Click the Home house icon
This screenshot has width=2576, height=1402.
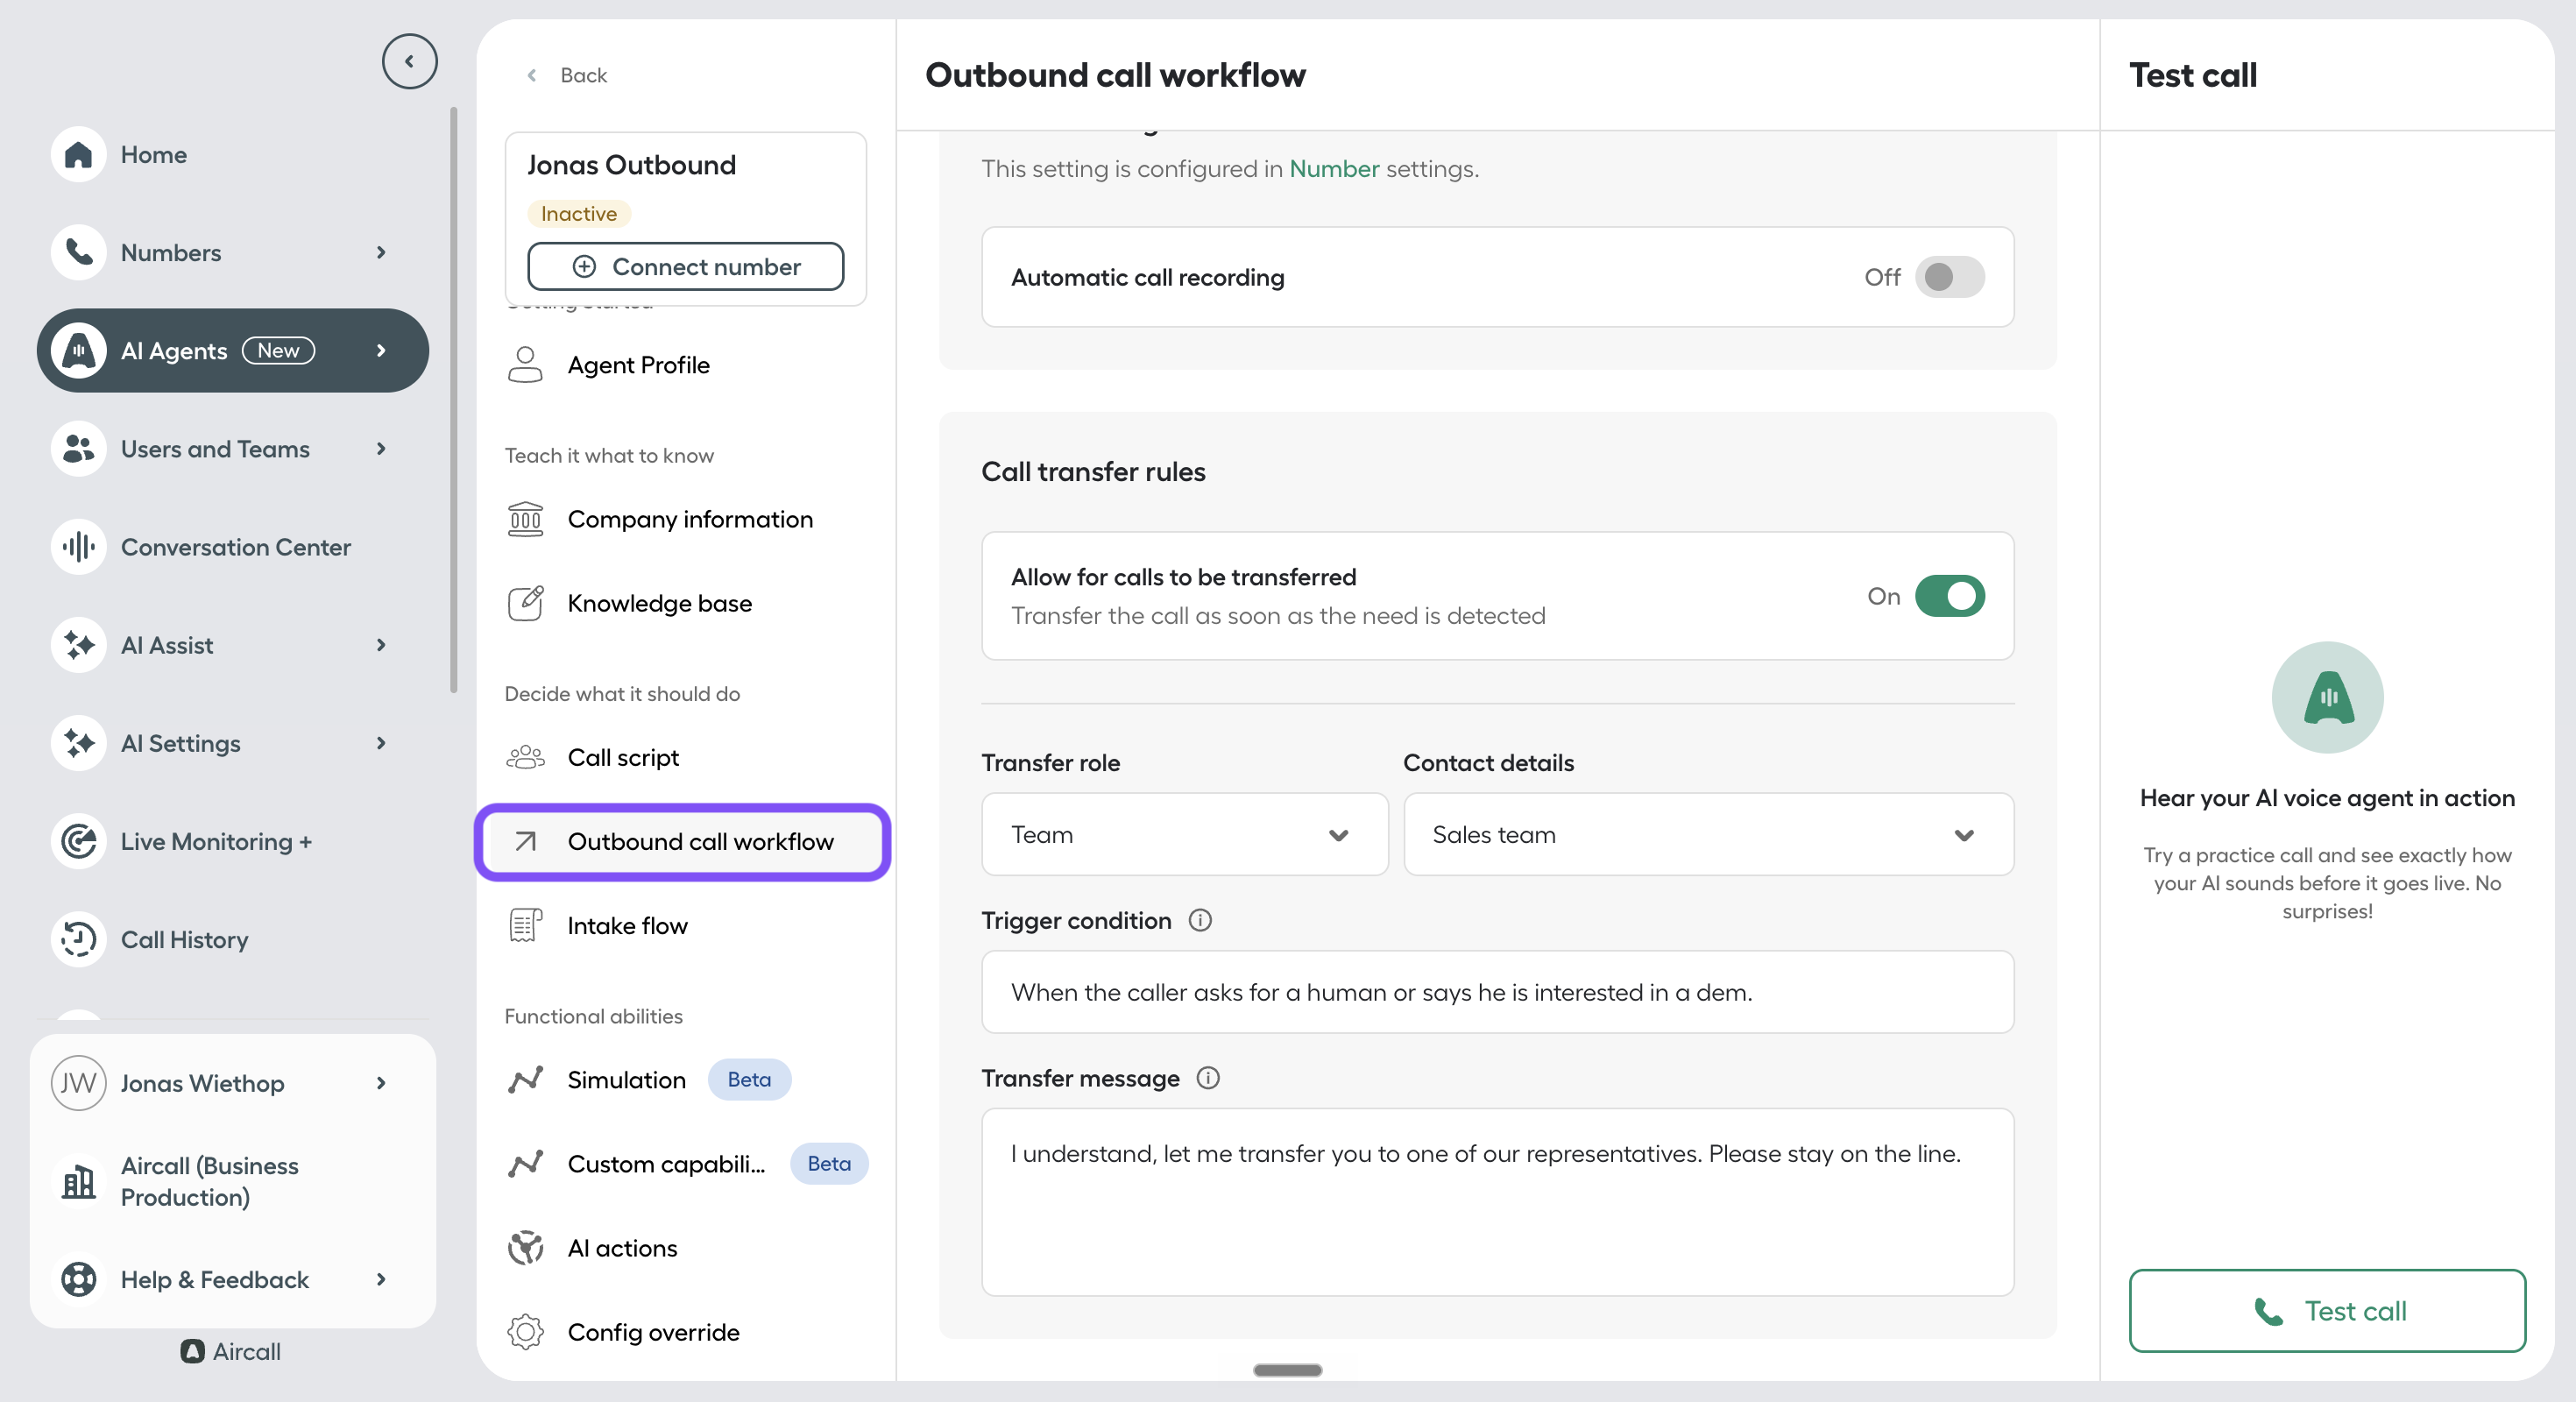78,155
